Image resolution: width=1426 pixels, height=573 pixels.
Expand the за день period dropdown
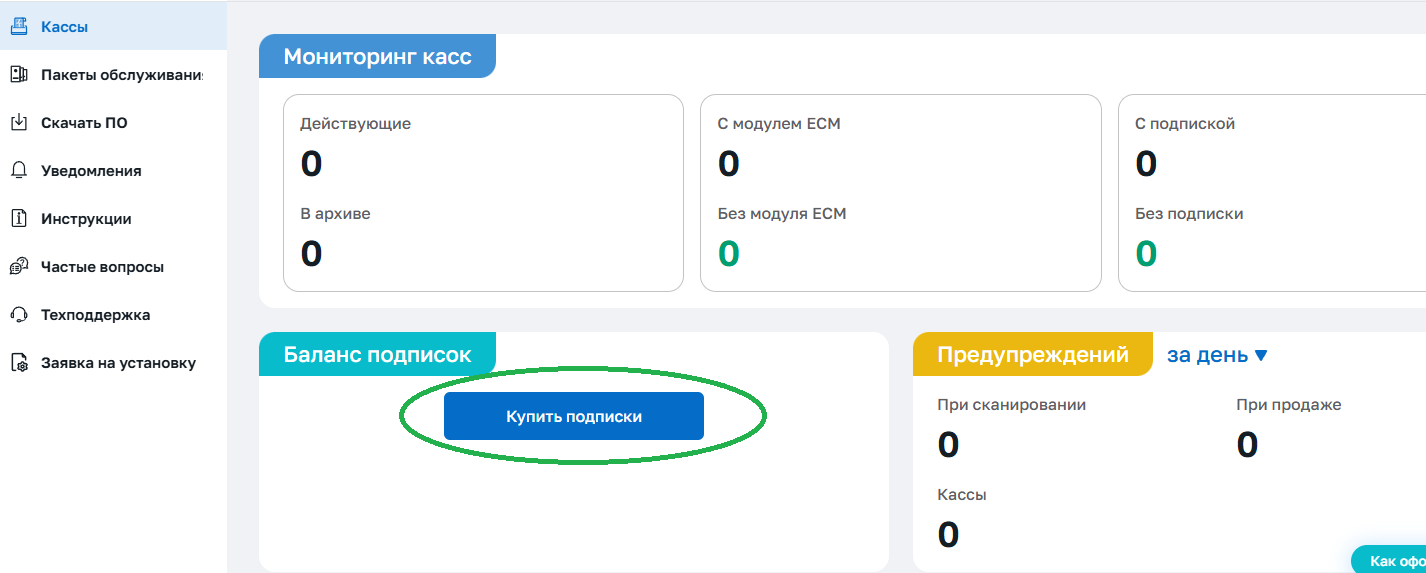(1208, 355)
